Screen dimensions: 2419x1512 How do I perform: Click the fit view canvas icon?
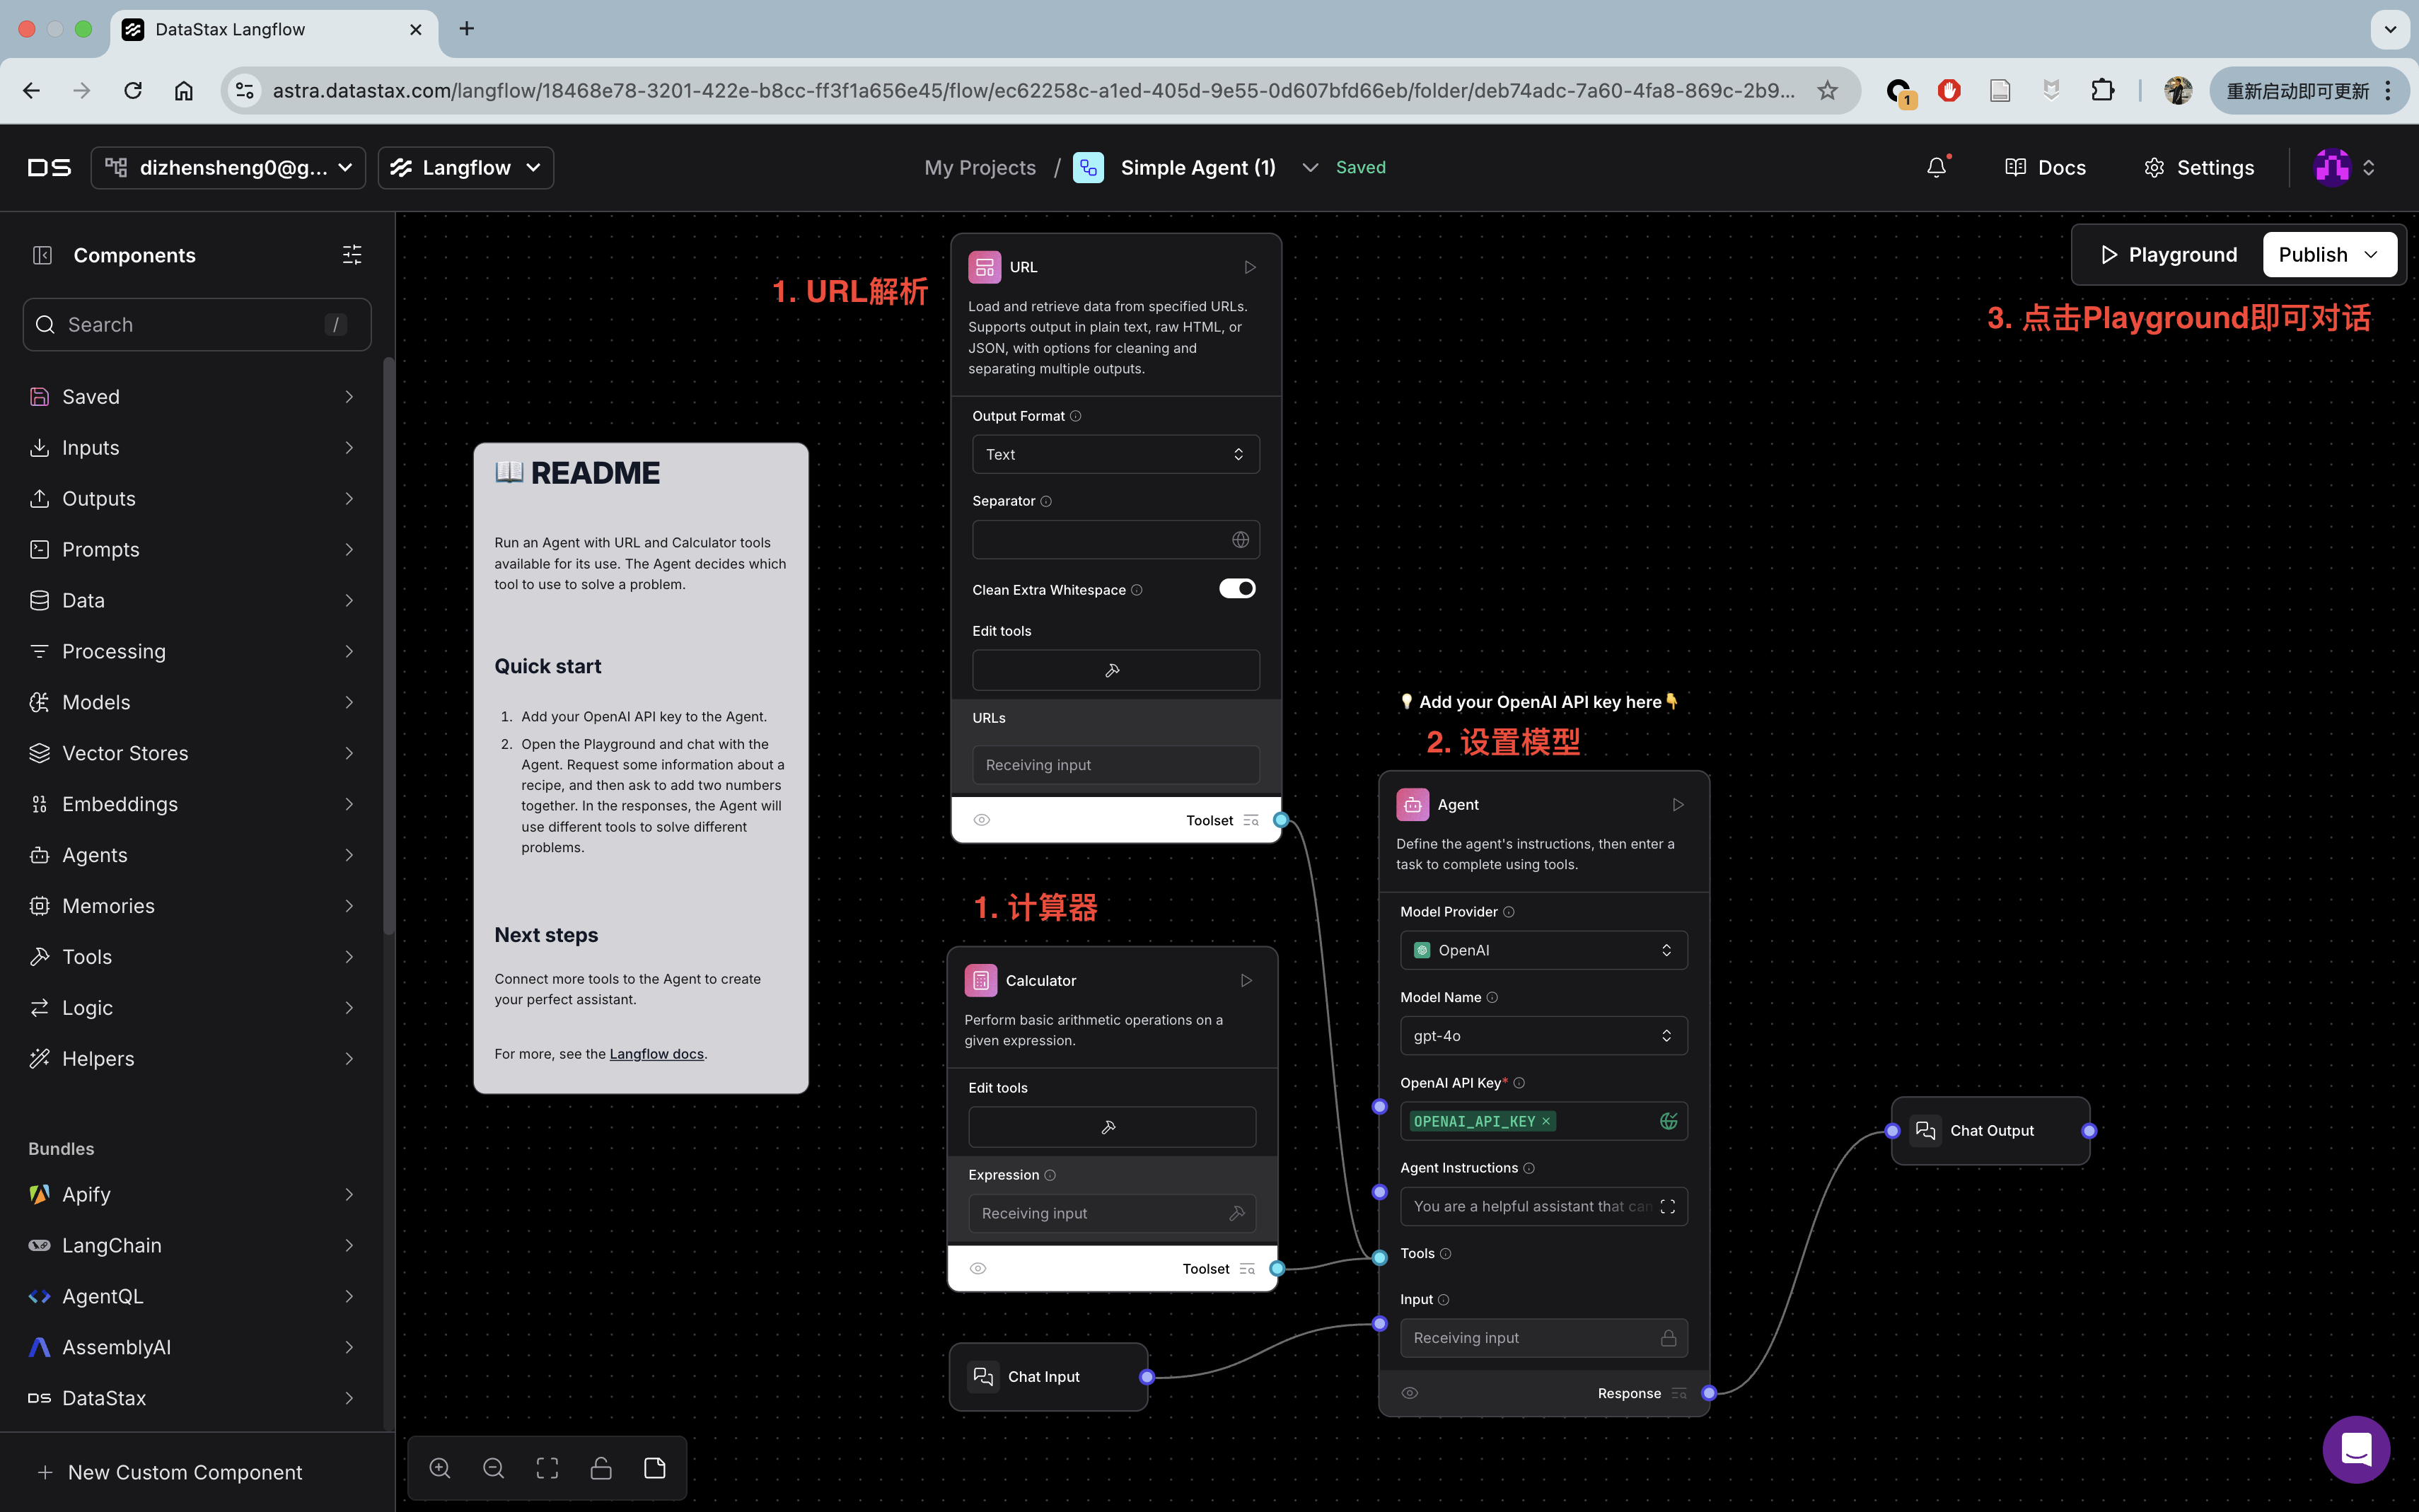point(547,1468)
